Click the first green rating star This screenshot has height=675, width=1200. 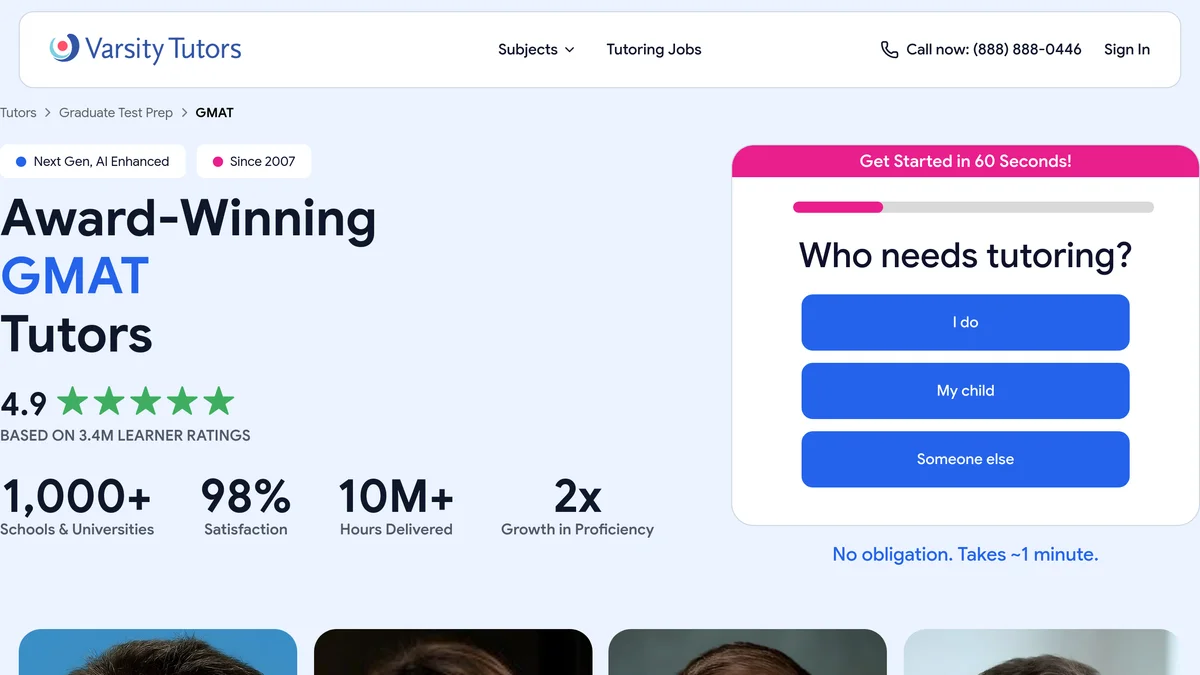[73, 401]
